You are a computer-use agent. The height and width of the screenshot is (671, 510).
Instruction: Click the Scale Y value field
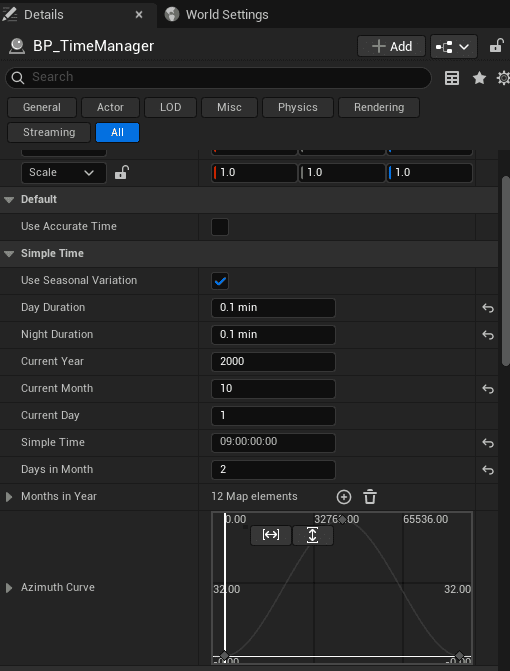342,173
